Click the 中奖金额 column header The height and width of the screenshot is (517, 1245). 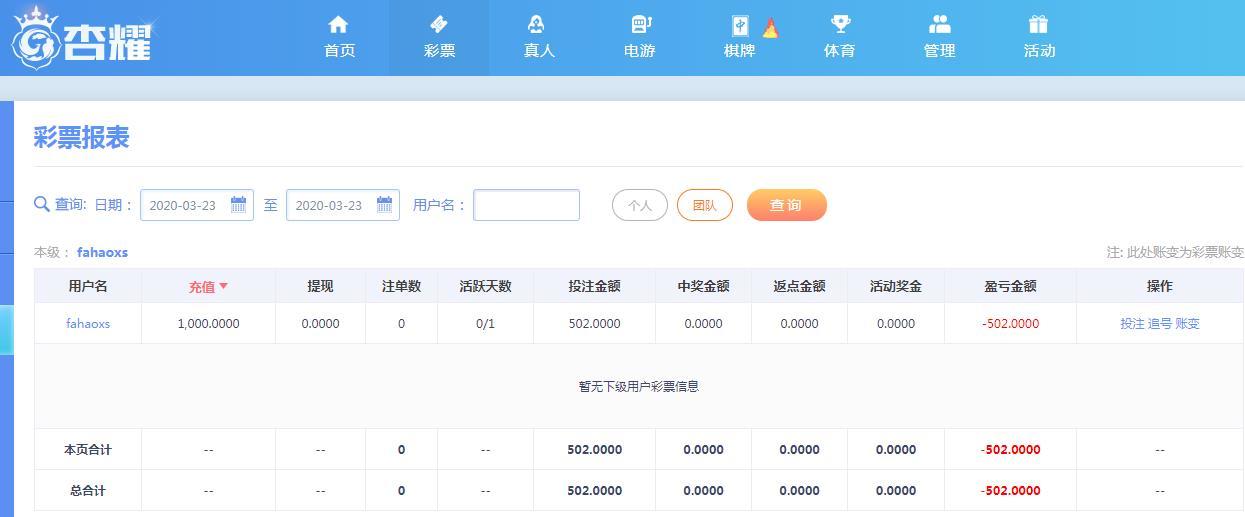coord(703,286)
